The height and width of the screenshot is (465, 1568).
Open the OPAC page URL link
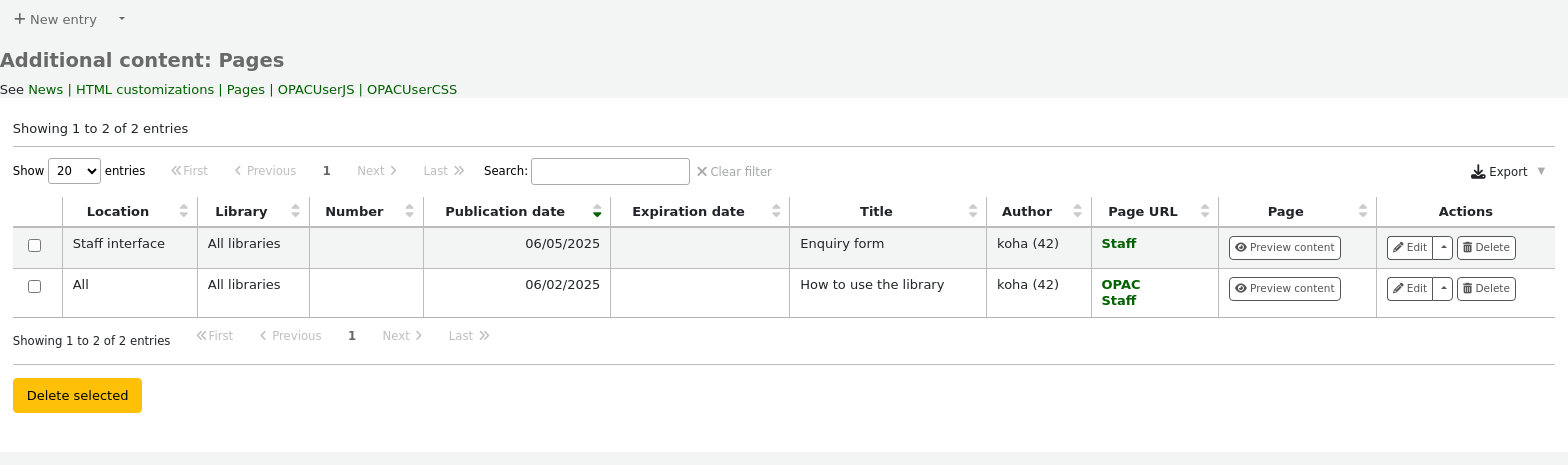coord(1120,285)
